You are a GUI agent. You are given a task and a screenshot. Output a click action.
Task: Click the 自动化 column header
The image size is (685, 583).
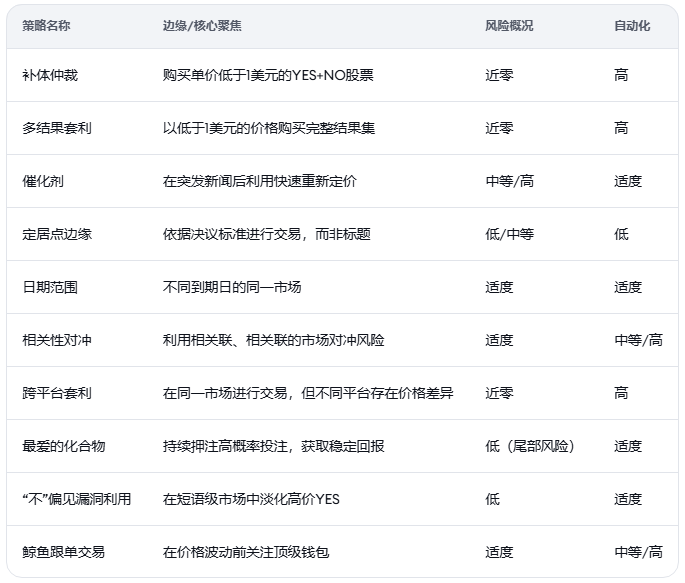632,26
